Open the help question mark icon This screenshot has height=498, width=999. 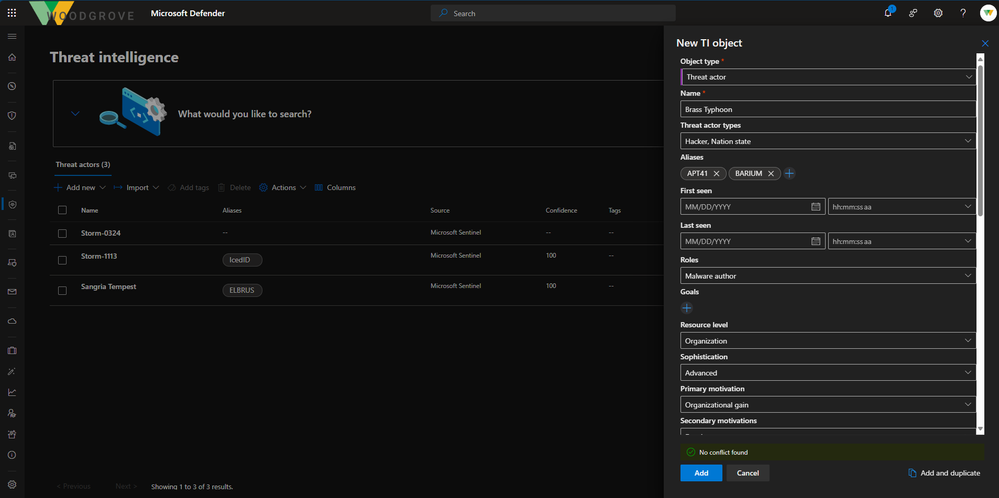(963, 13)
